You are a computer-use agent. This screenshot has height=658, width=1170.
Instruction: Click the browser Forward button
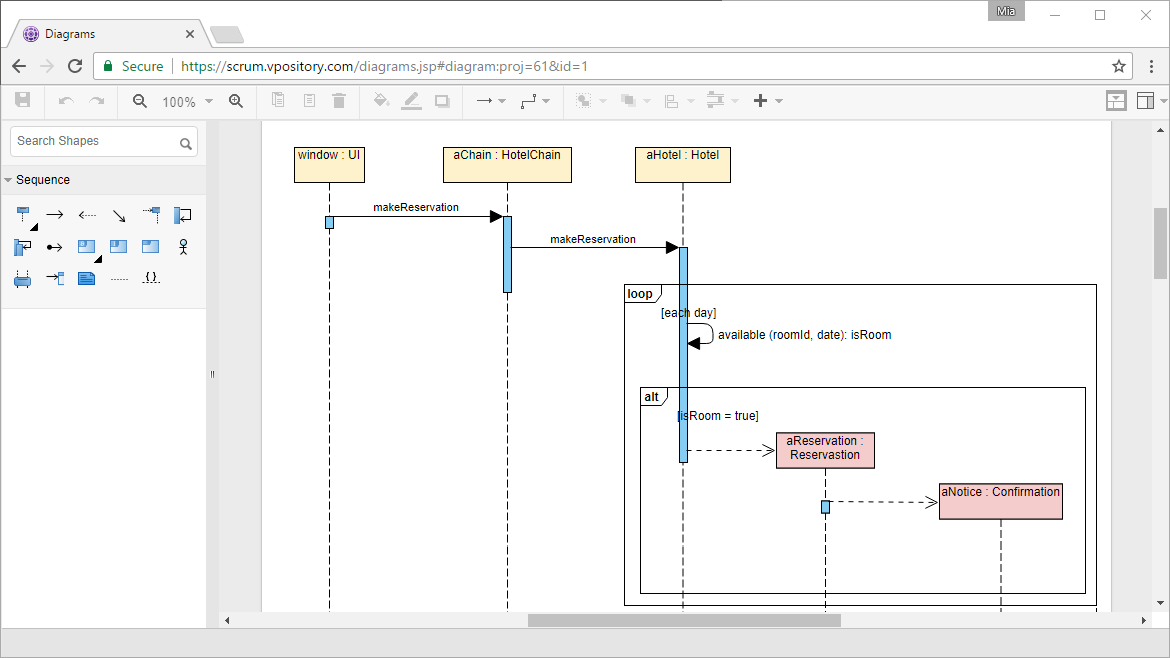(47, 66)
